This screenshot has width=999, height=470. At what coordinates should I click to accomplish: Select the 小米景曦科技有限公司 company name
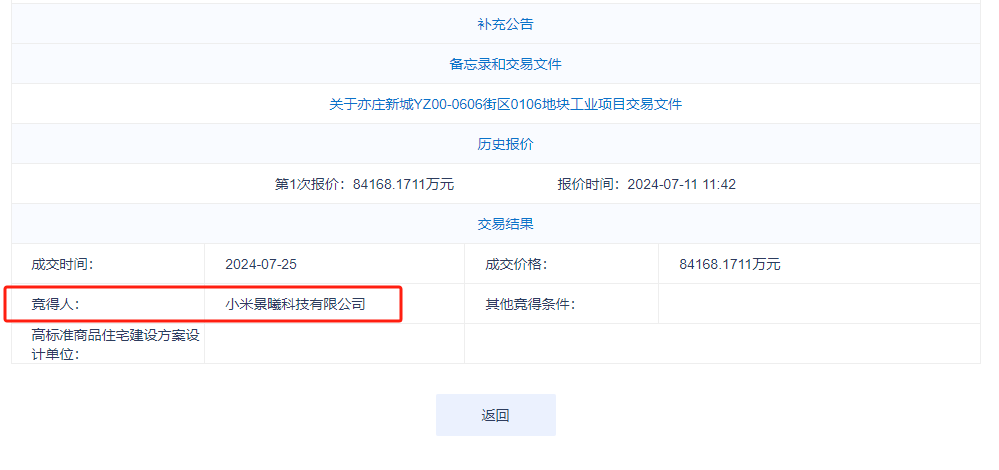tap(295, 303)
